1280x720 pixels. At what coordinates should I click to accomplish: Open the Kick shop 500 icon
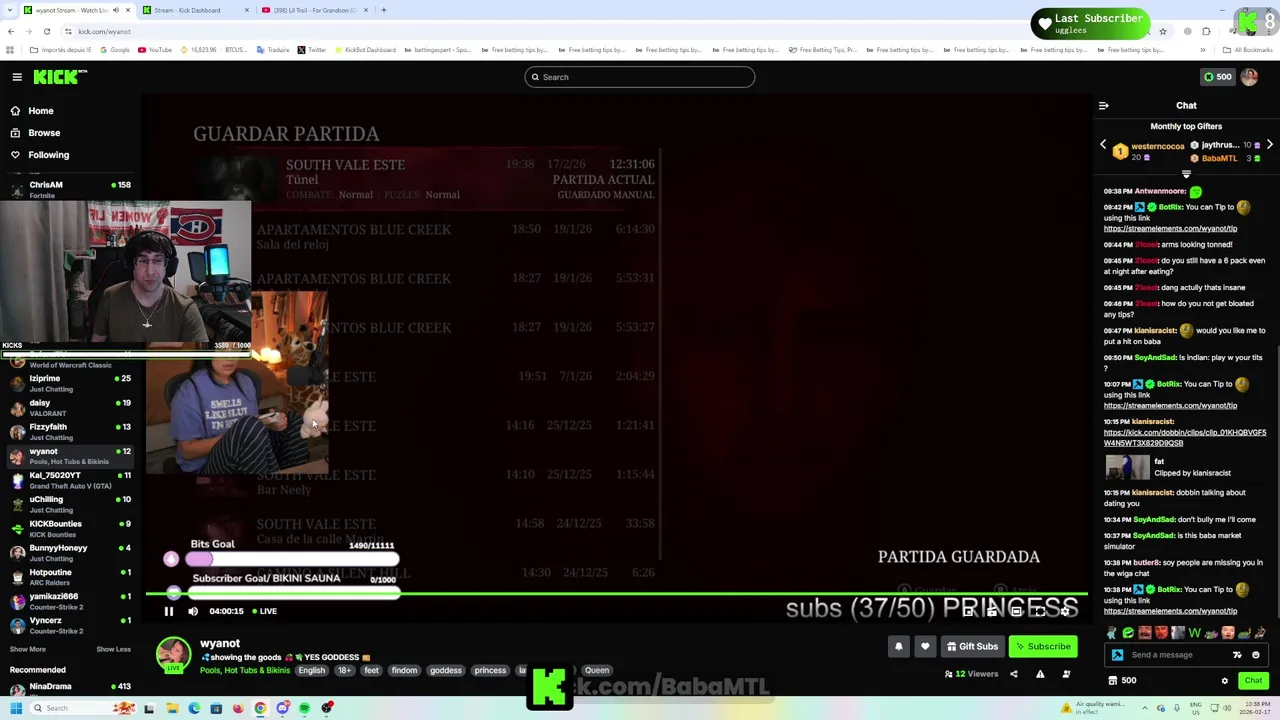[x=1123, y=681]
